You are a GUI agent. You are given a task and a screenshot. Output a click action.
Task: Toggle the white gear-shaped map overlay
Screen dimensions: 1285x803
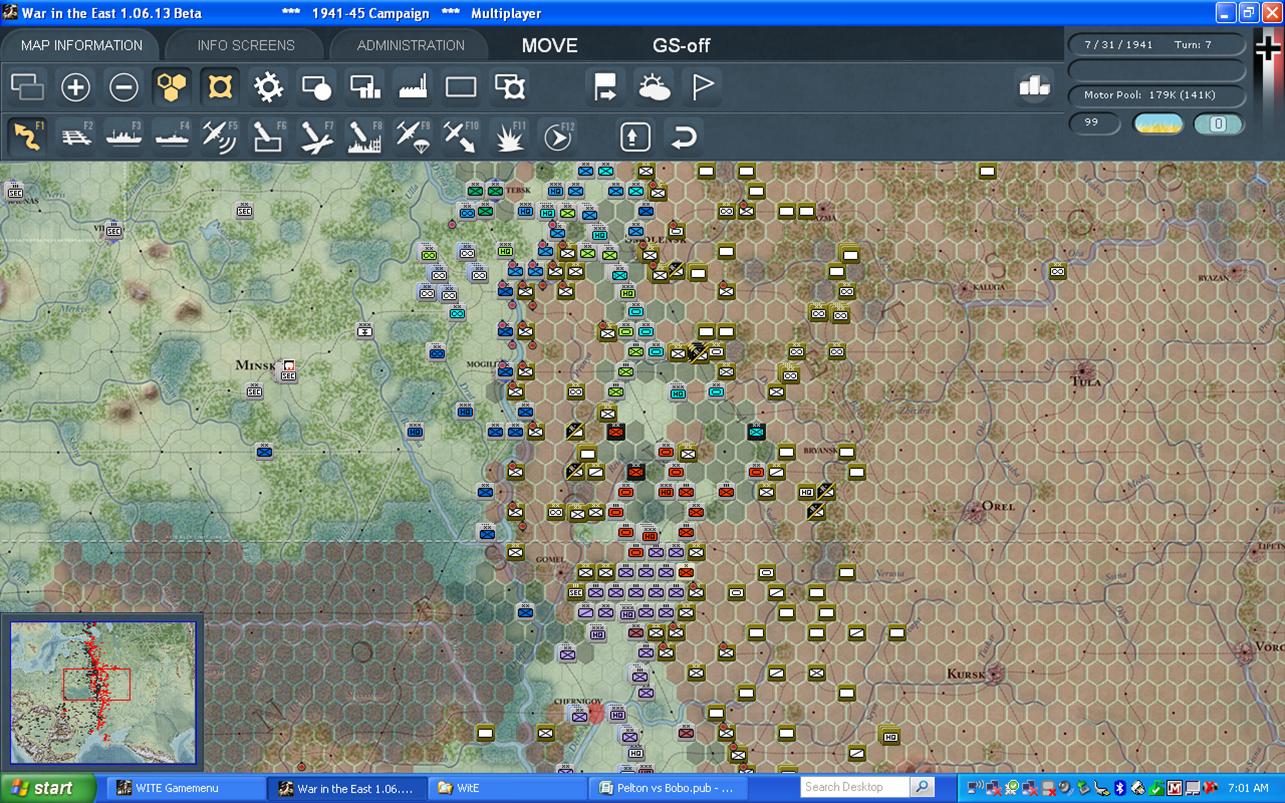pos(268,88)
